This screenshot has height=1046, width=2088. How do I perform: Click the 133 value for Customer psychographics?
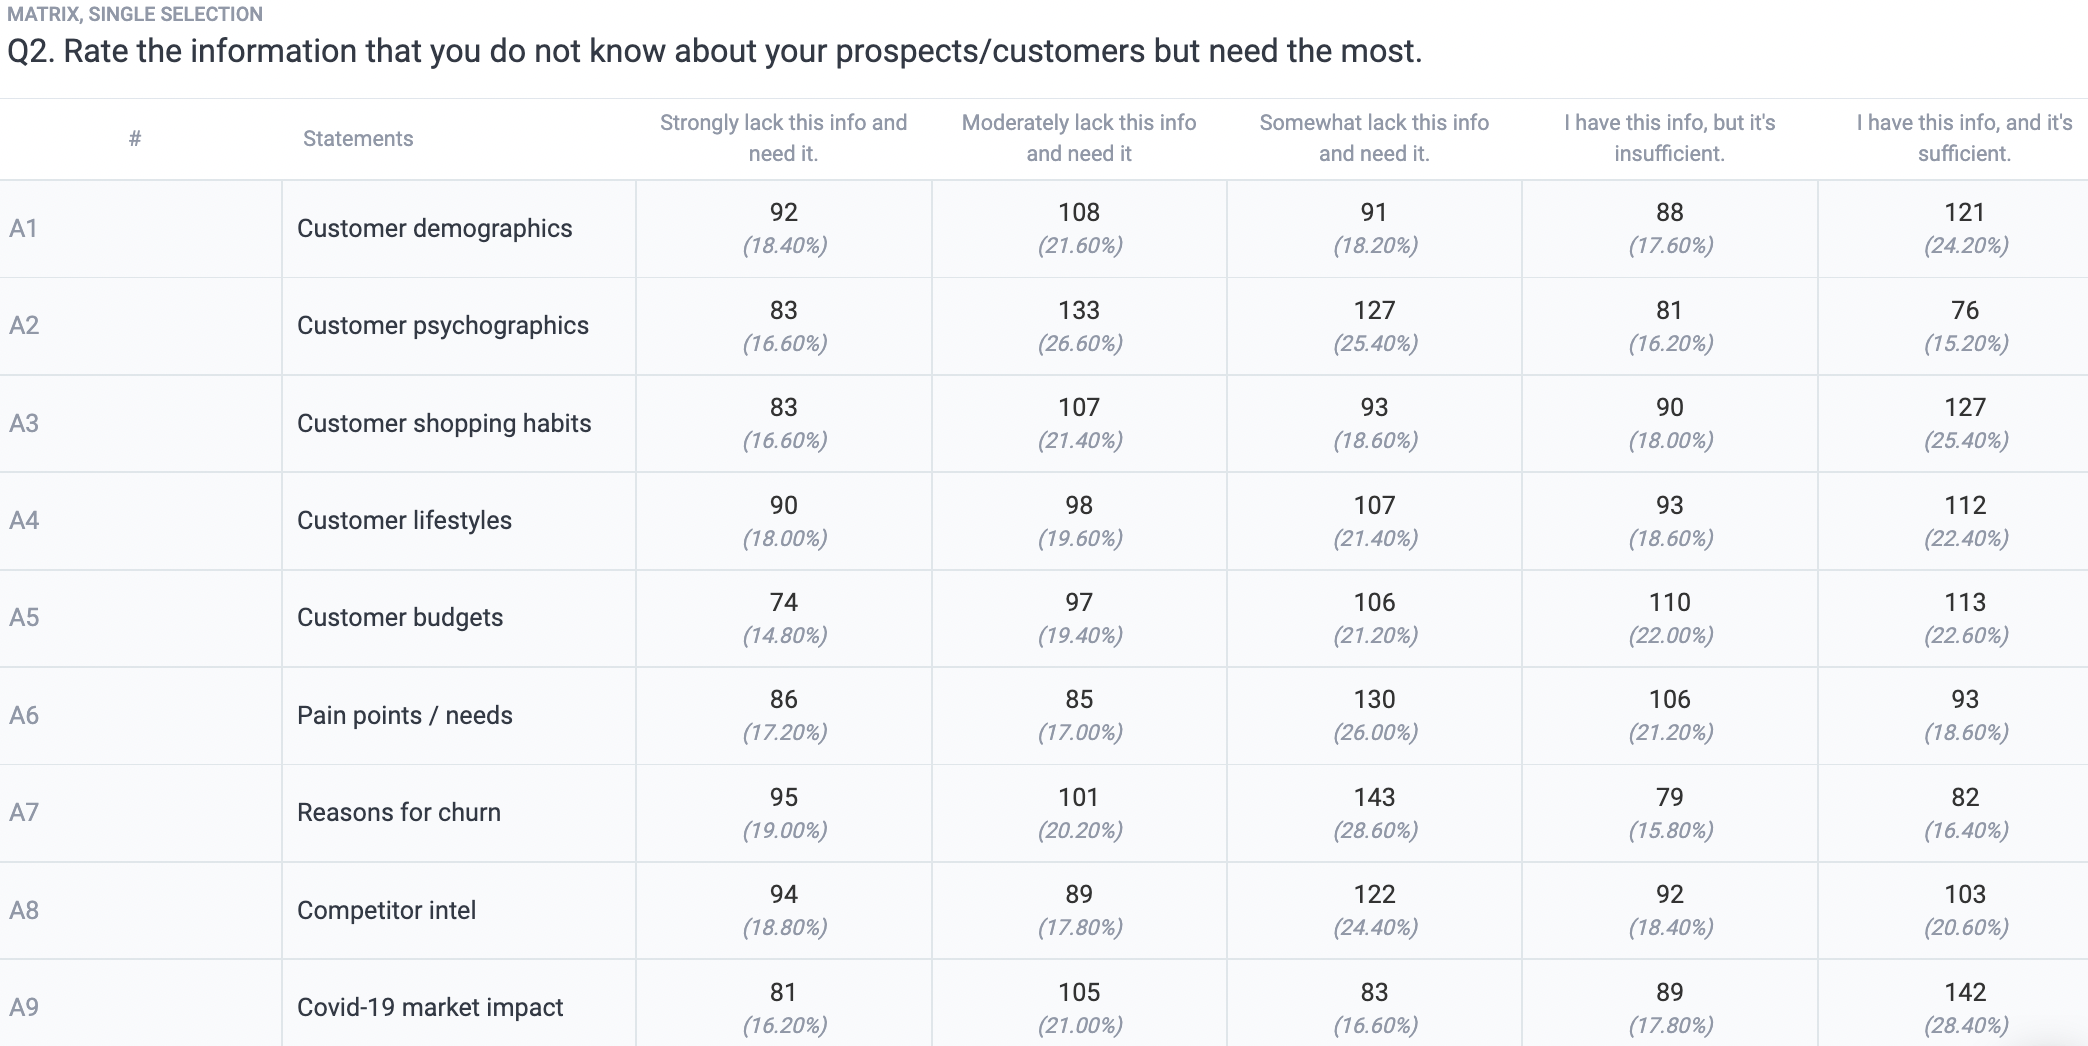click(1079, 310)
